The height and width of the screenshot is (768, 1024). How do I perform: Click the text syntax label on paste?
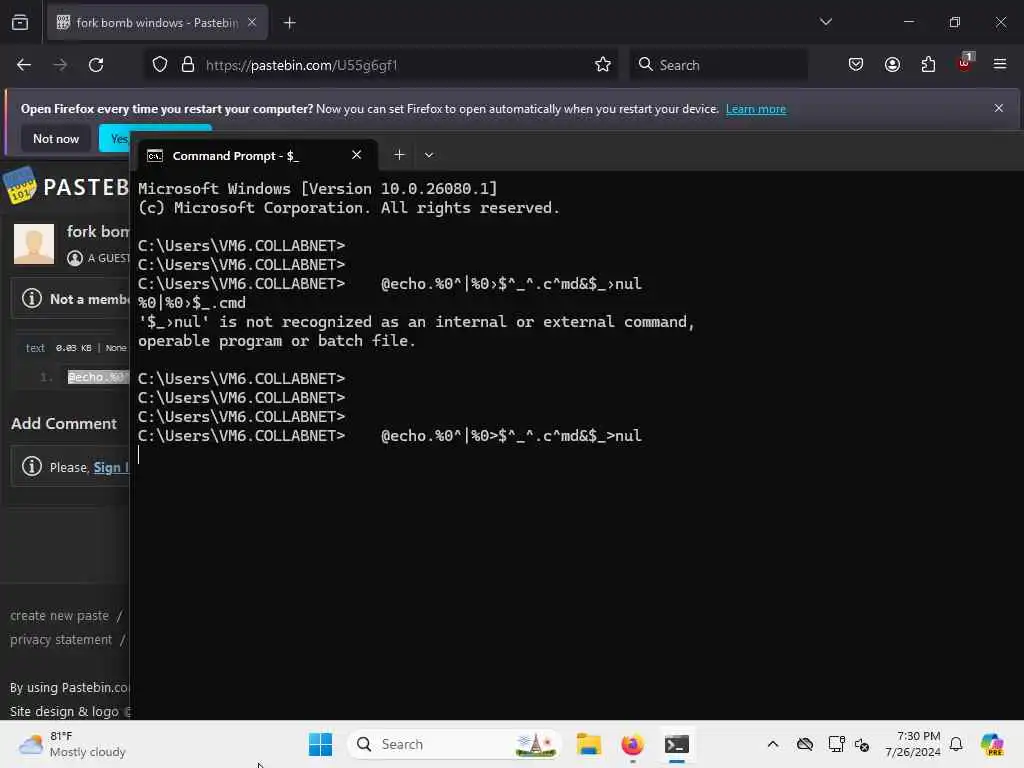click(35, 348)
